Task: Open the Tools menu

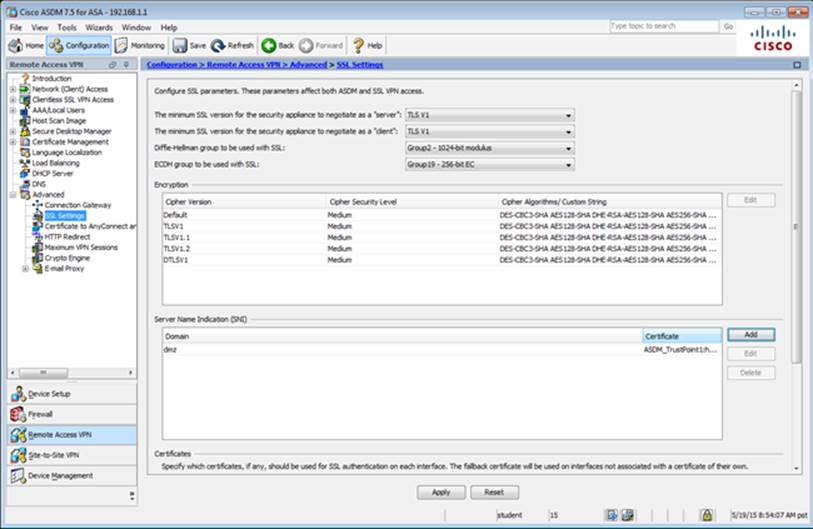Action: tap(67, 27)
